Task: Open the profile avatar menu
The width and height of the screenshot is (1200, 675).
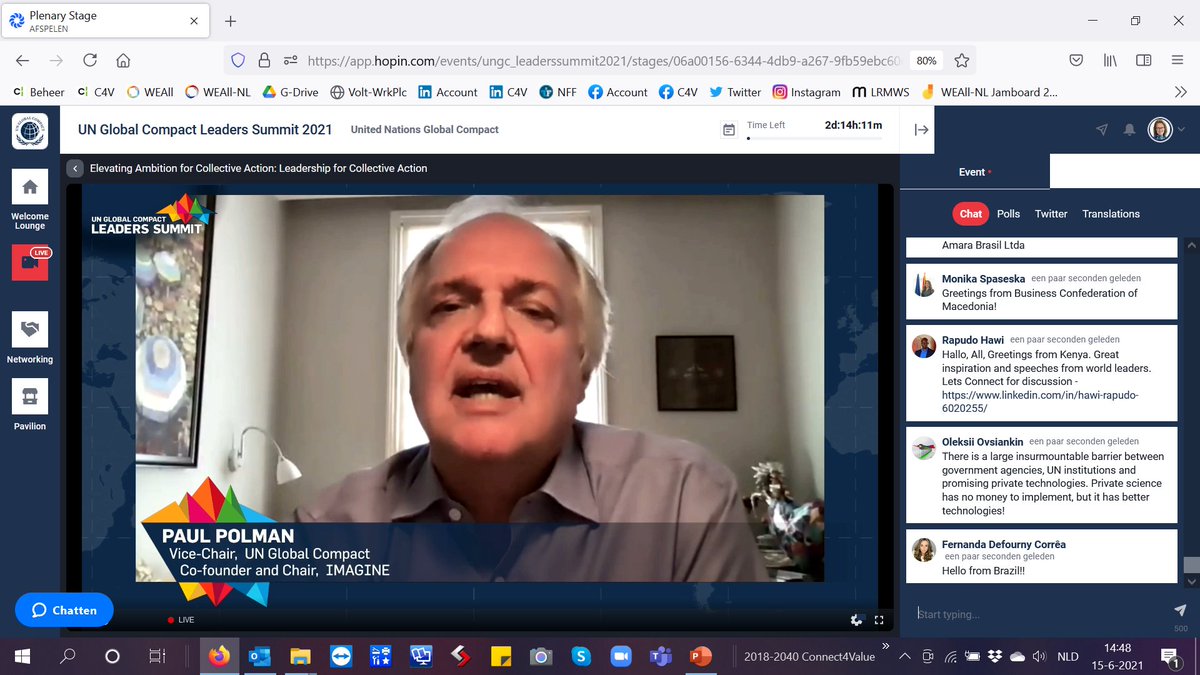Action: [x=1159, y=130]
